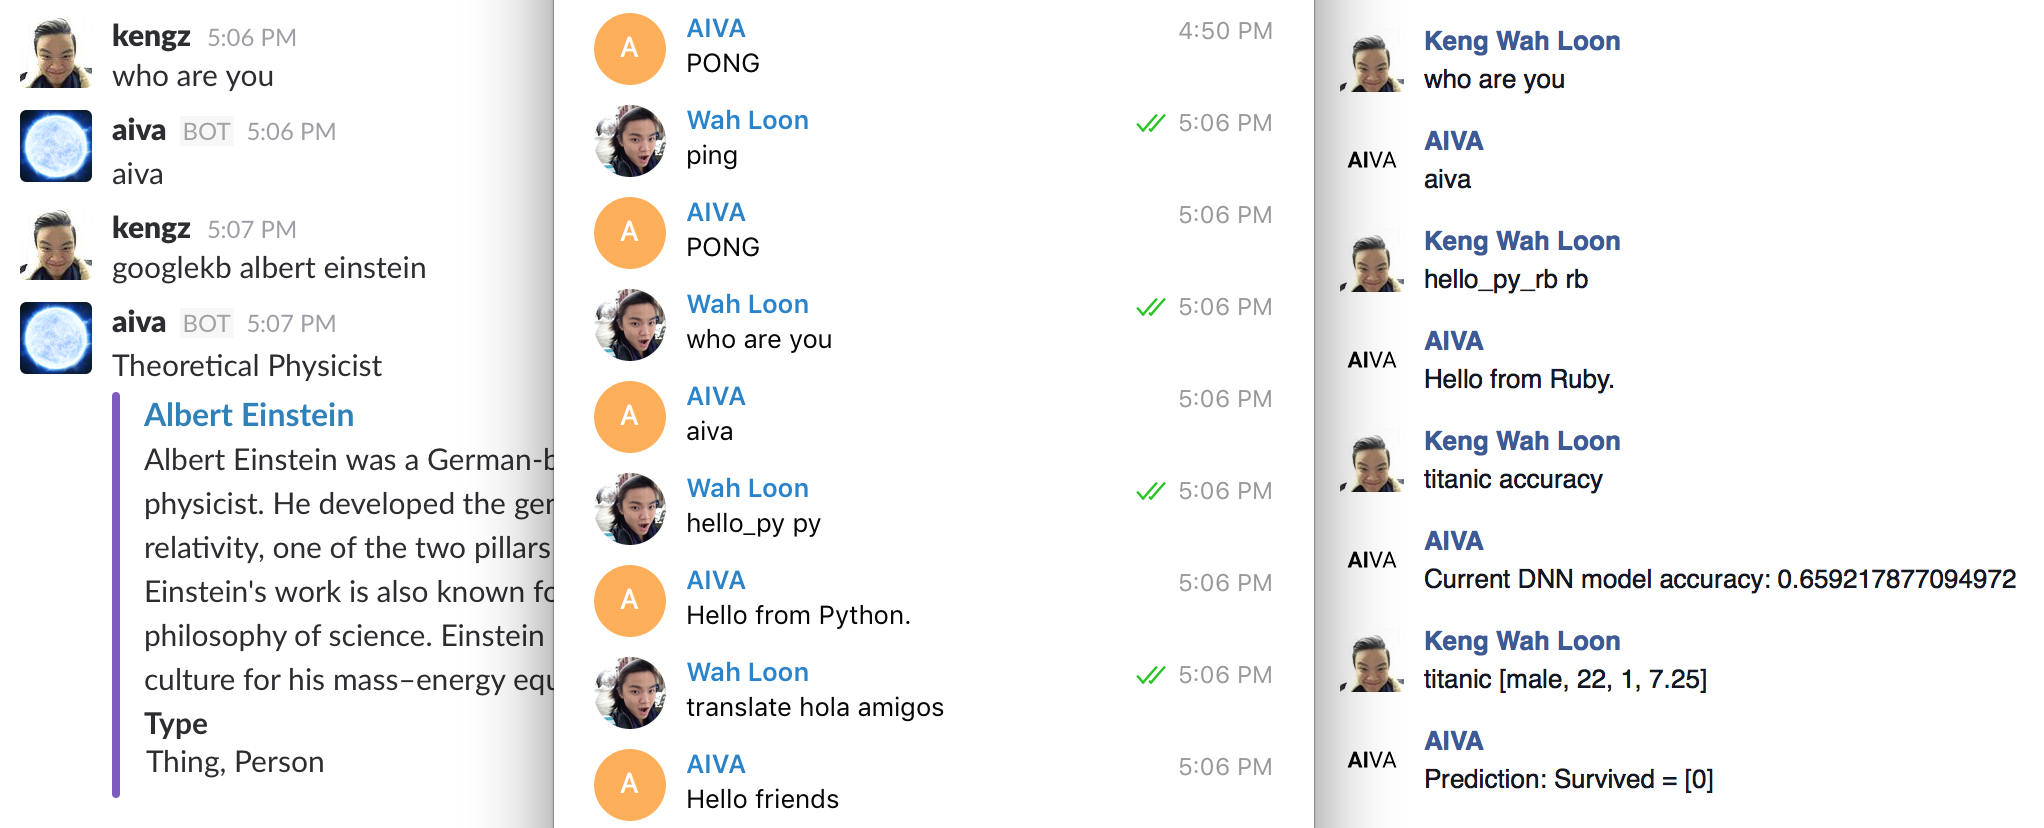This screenshot has height=828, width=2044.
Task: Click the orange AIVA avatar beside 4:50 PM PONG
Action: click(x=629, y=48)
